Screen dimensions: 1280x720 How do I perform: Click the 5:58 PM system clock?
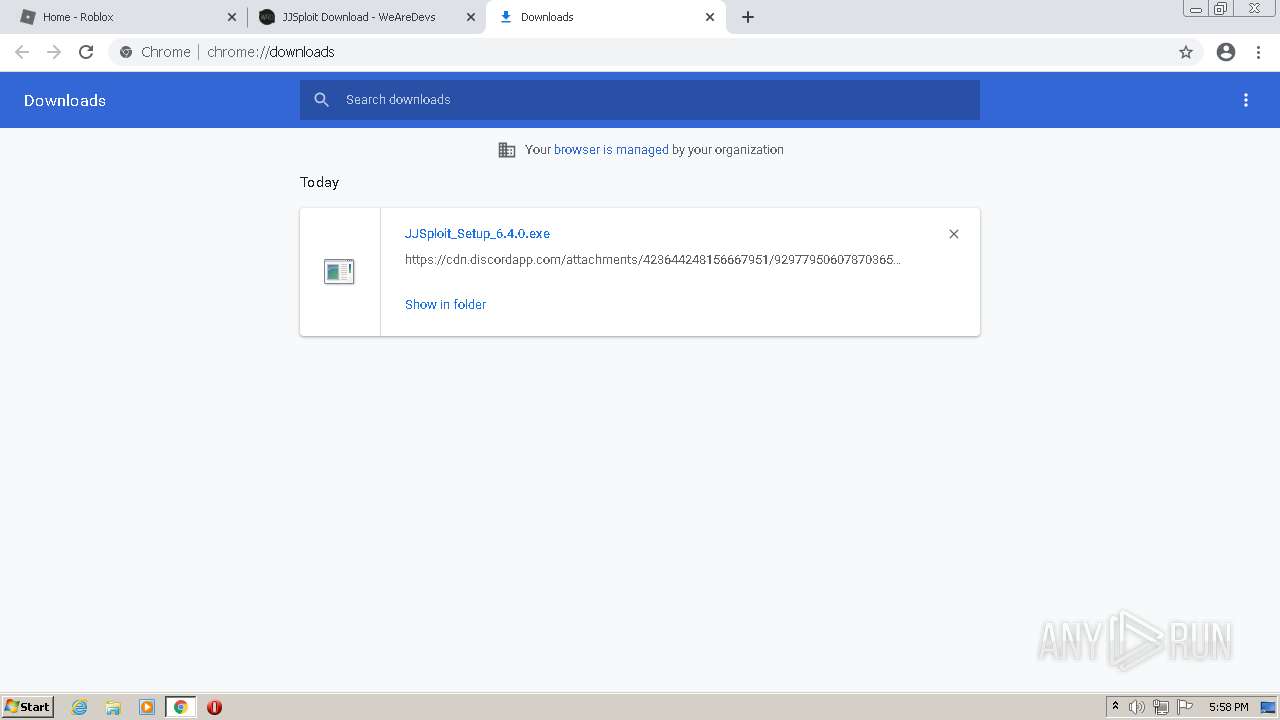pos(1228,707)
